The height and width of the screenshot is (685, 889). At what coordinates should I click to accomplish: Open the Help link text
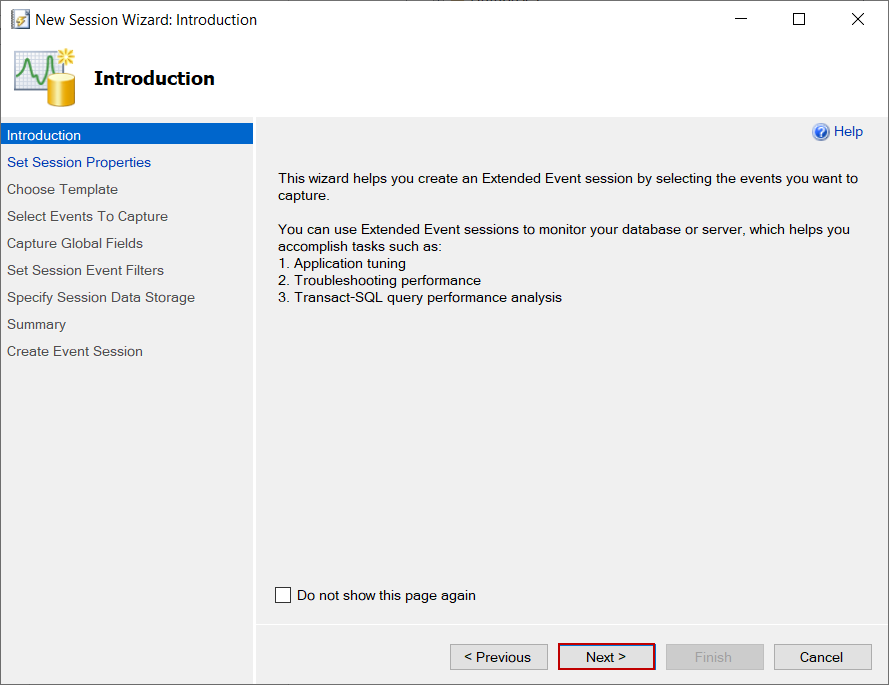848,132
